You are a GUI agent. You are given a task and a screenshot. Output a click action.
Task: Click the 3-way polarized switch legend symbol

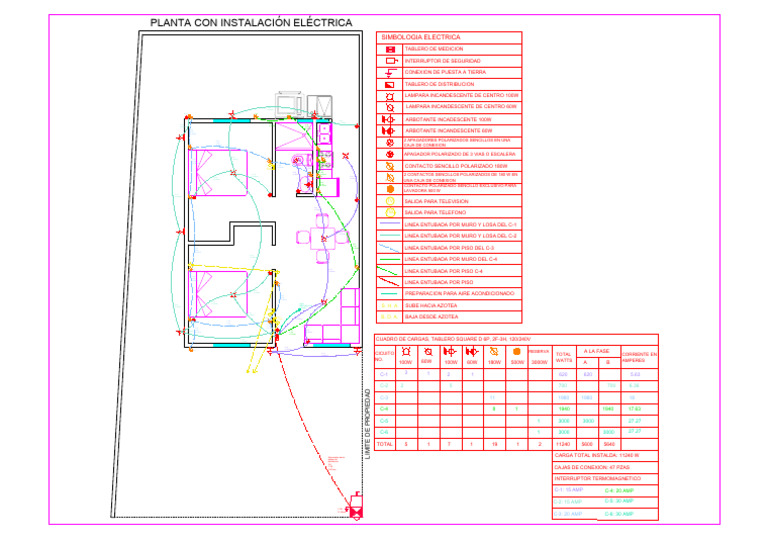390,154
